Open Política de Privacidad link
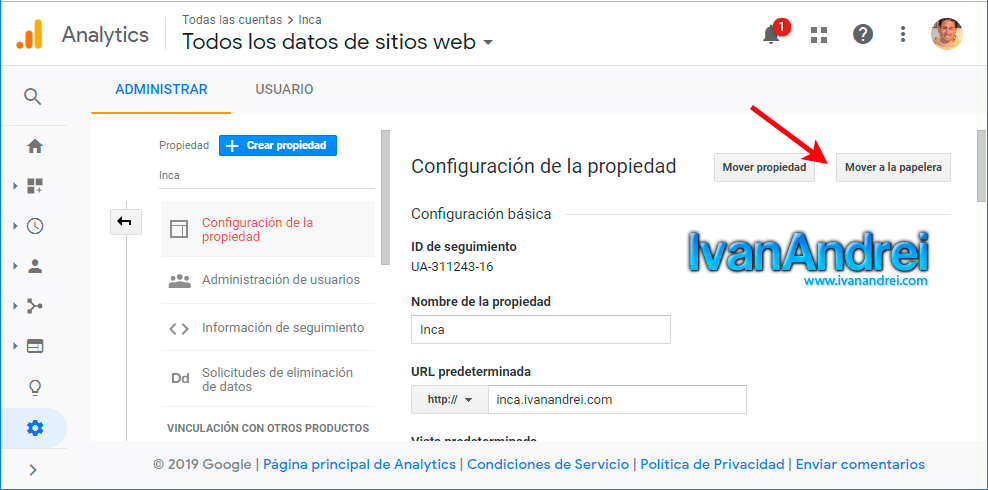988x490 pixels. coord(712,464)
